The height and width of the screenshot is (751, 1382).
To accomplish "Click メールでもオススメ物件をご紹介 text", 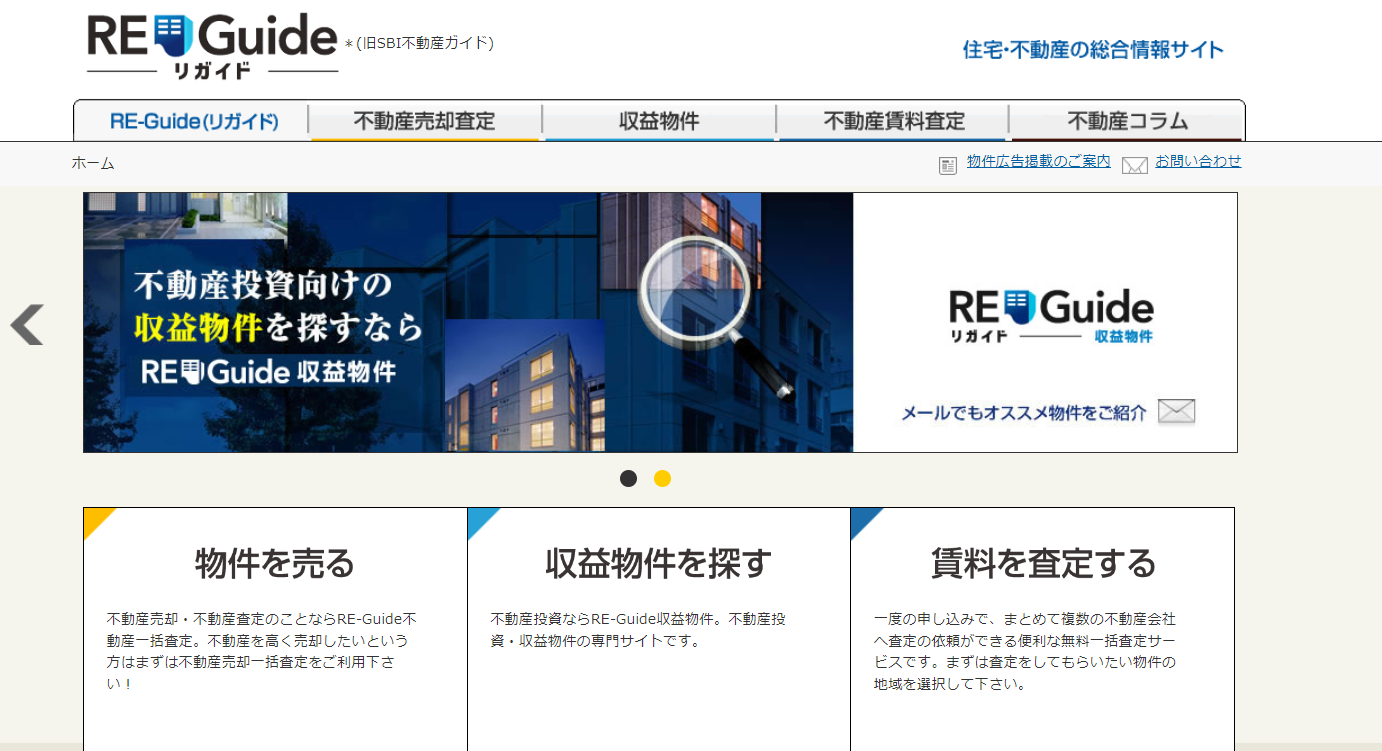I will click(x=1024, y=412).
